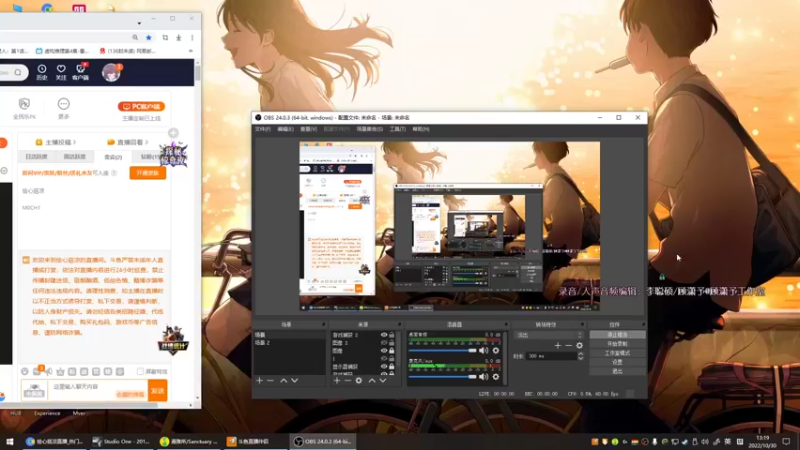Switch to the 周活跃度 tab
This screenshot has height=450, width=800.
74,157
